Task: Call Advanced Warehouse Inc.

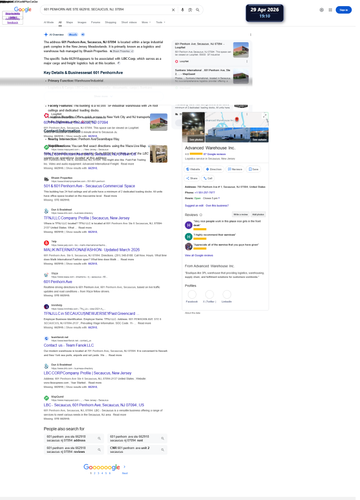Action: pos(208,178)
